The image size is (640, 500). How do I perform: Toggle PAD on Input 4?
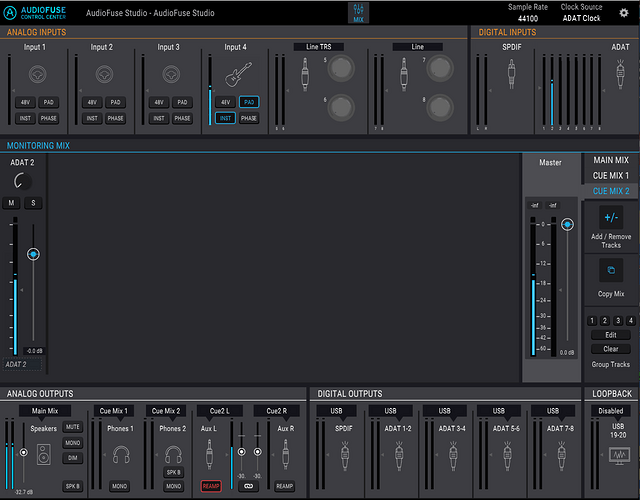(x=249, y=102)
